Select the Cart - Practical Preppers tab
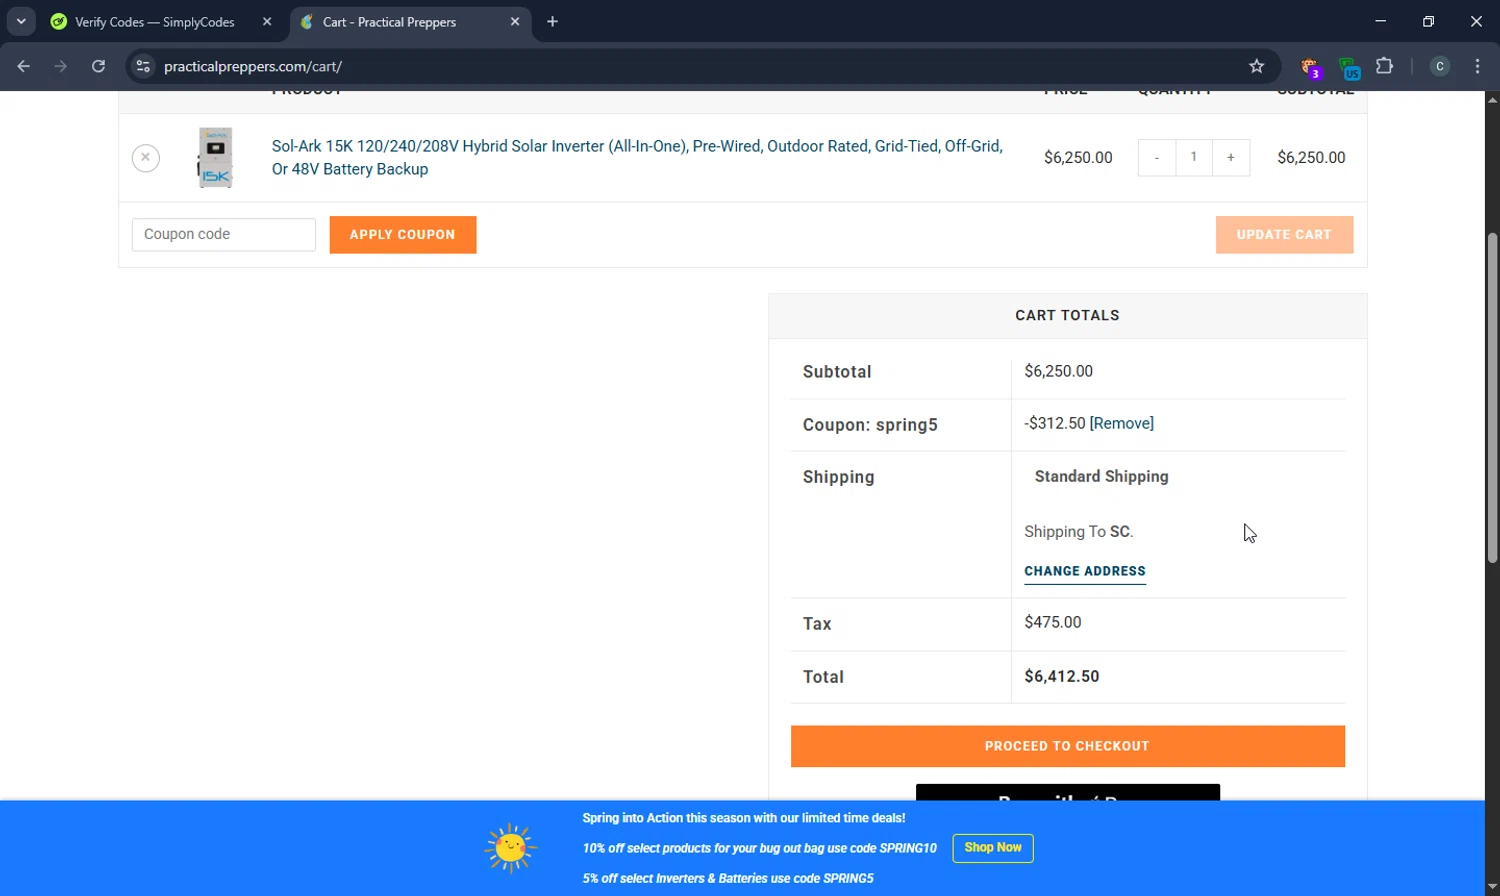Screen dimensions: 1500x896 (390, 22)
